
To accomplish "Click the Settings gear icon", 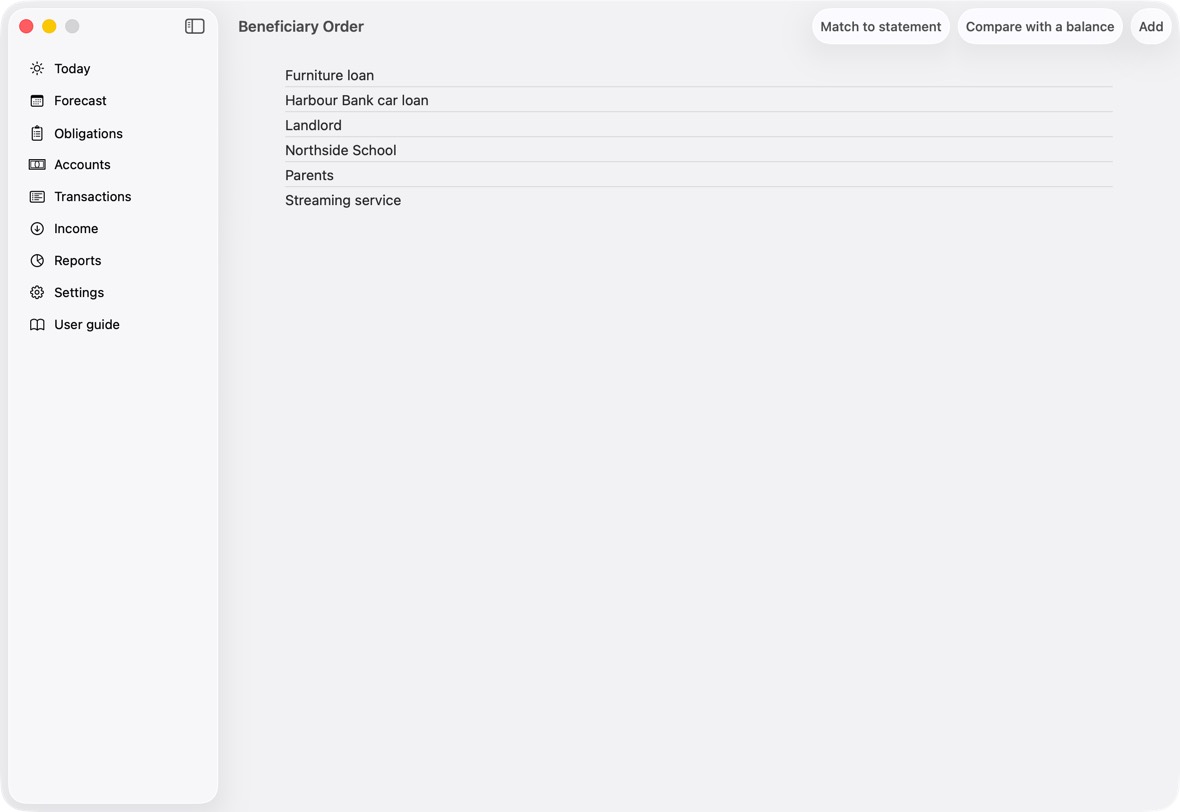I will [x=37, y=293].
